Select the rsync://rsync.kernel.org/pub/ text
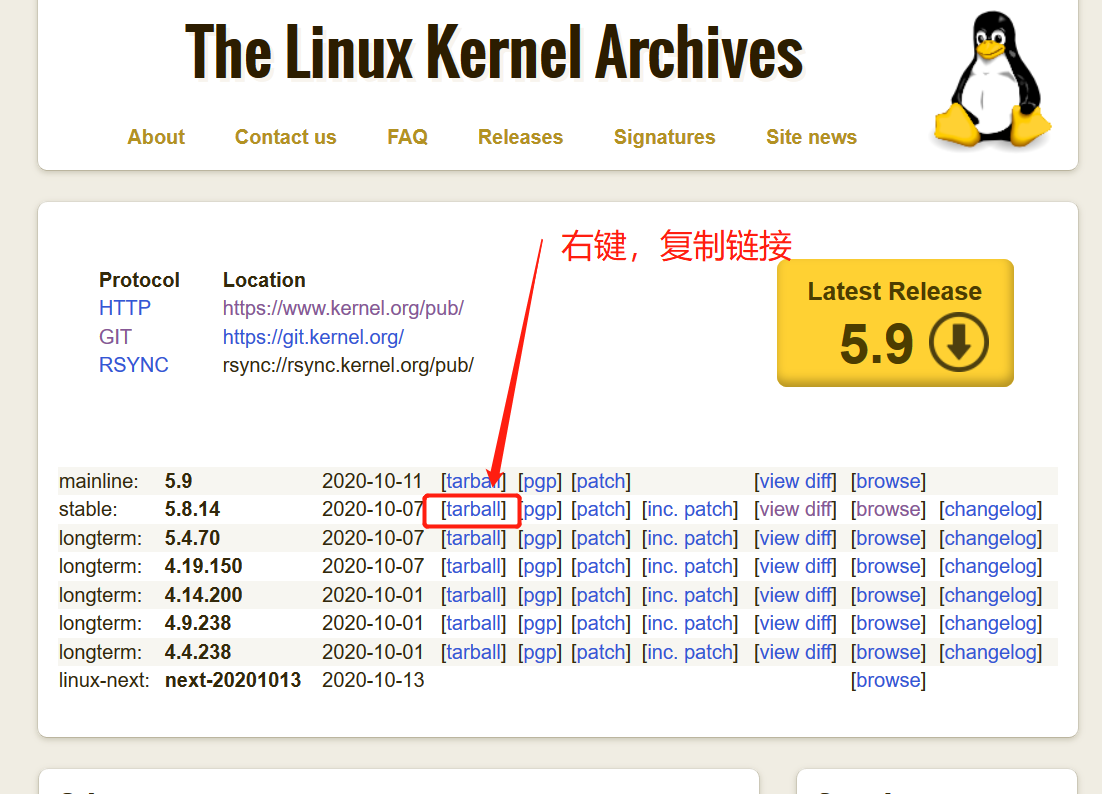Screen dimensions: 1102x794 point(349,365)
